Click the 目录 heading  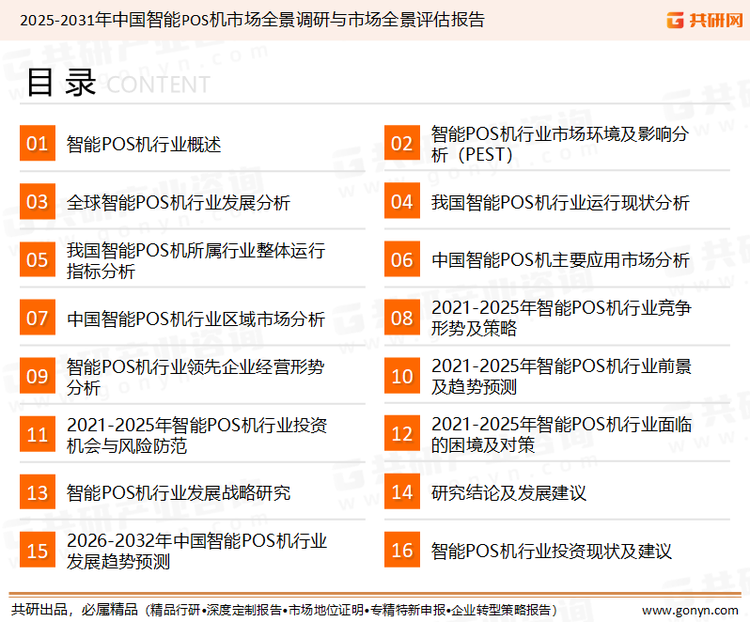click(x=61, y=83)
